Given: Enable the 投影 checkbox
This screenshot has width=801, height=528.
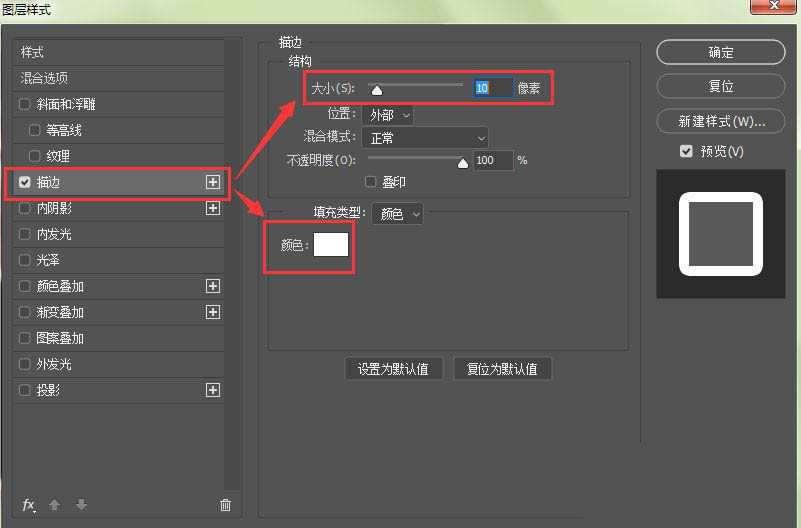Looking at the screenshot, I should [24, 390].
